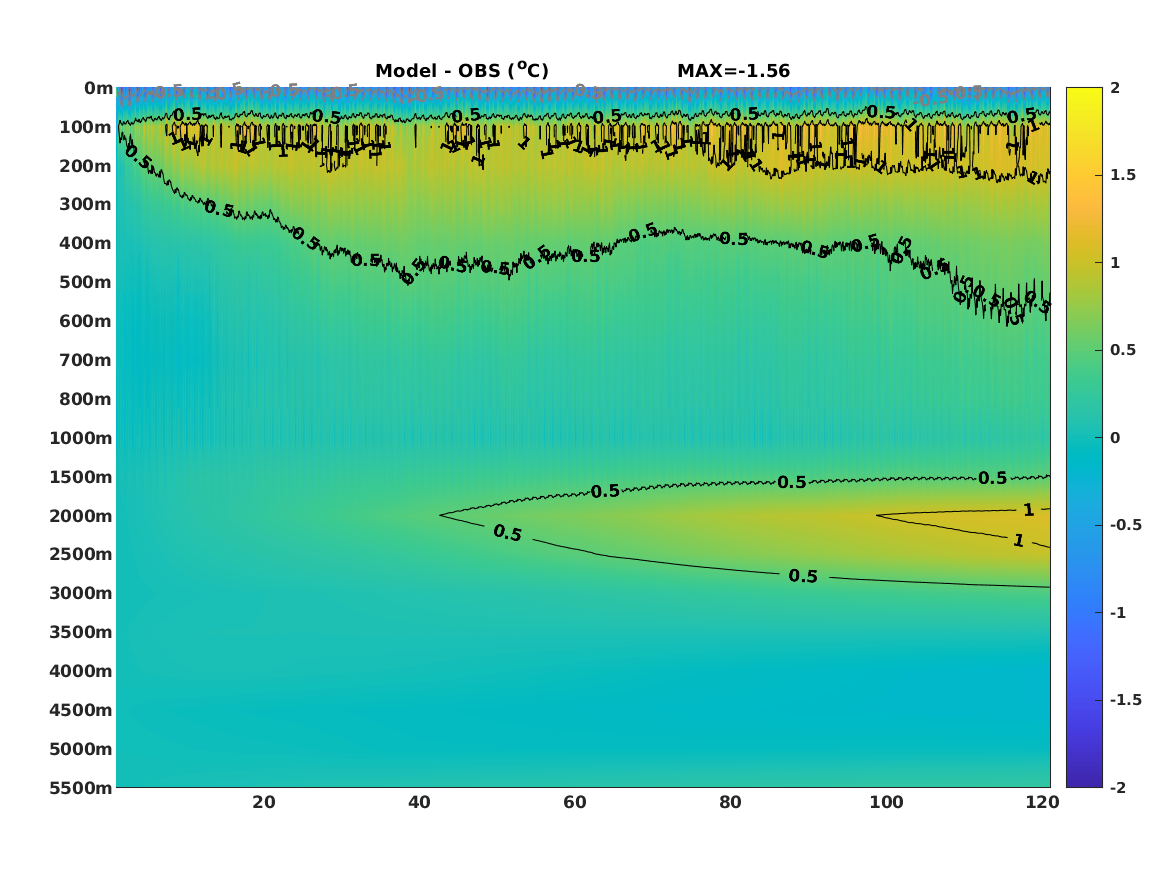Click the colorbar tick label "-1"
This screenshot has width=1167, height=875.
tap(1118, 612)
